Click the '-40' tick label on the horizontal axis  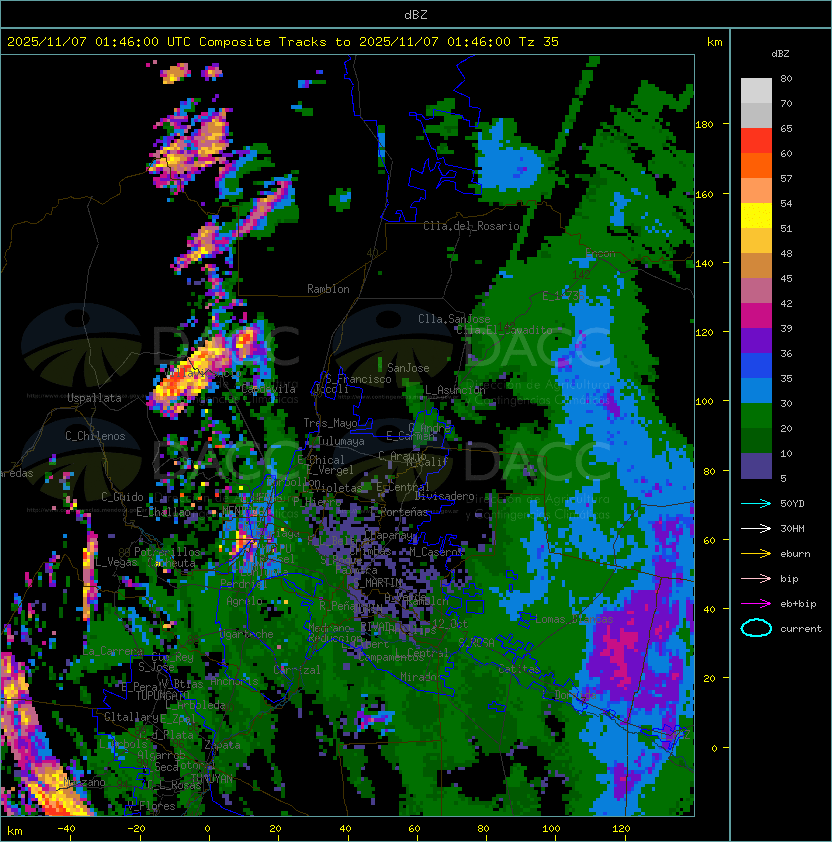pos(67,829)
